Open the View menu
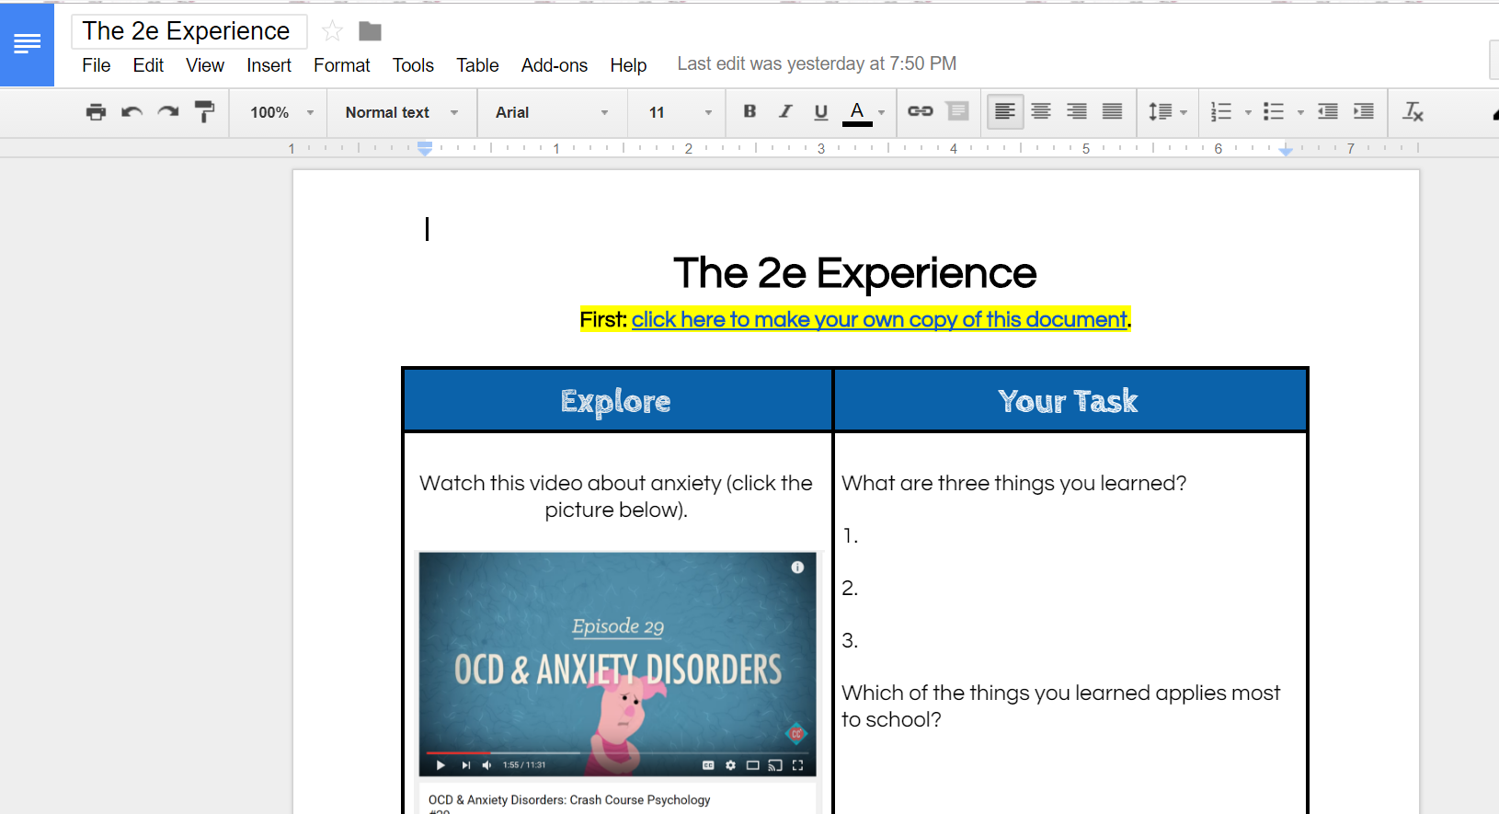The height and width of the screenshot is (814, 1499). tap(205, 66)
